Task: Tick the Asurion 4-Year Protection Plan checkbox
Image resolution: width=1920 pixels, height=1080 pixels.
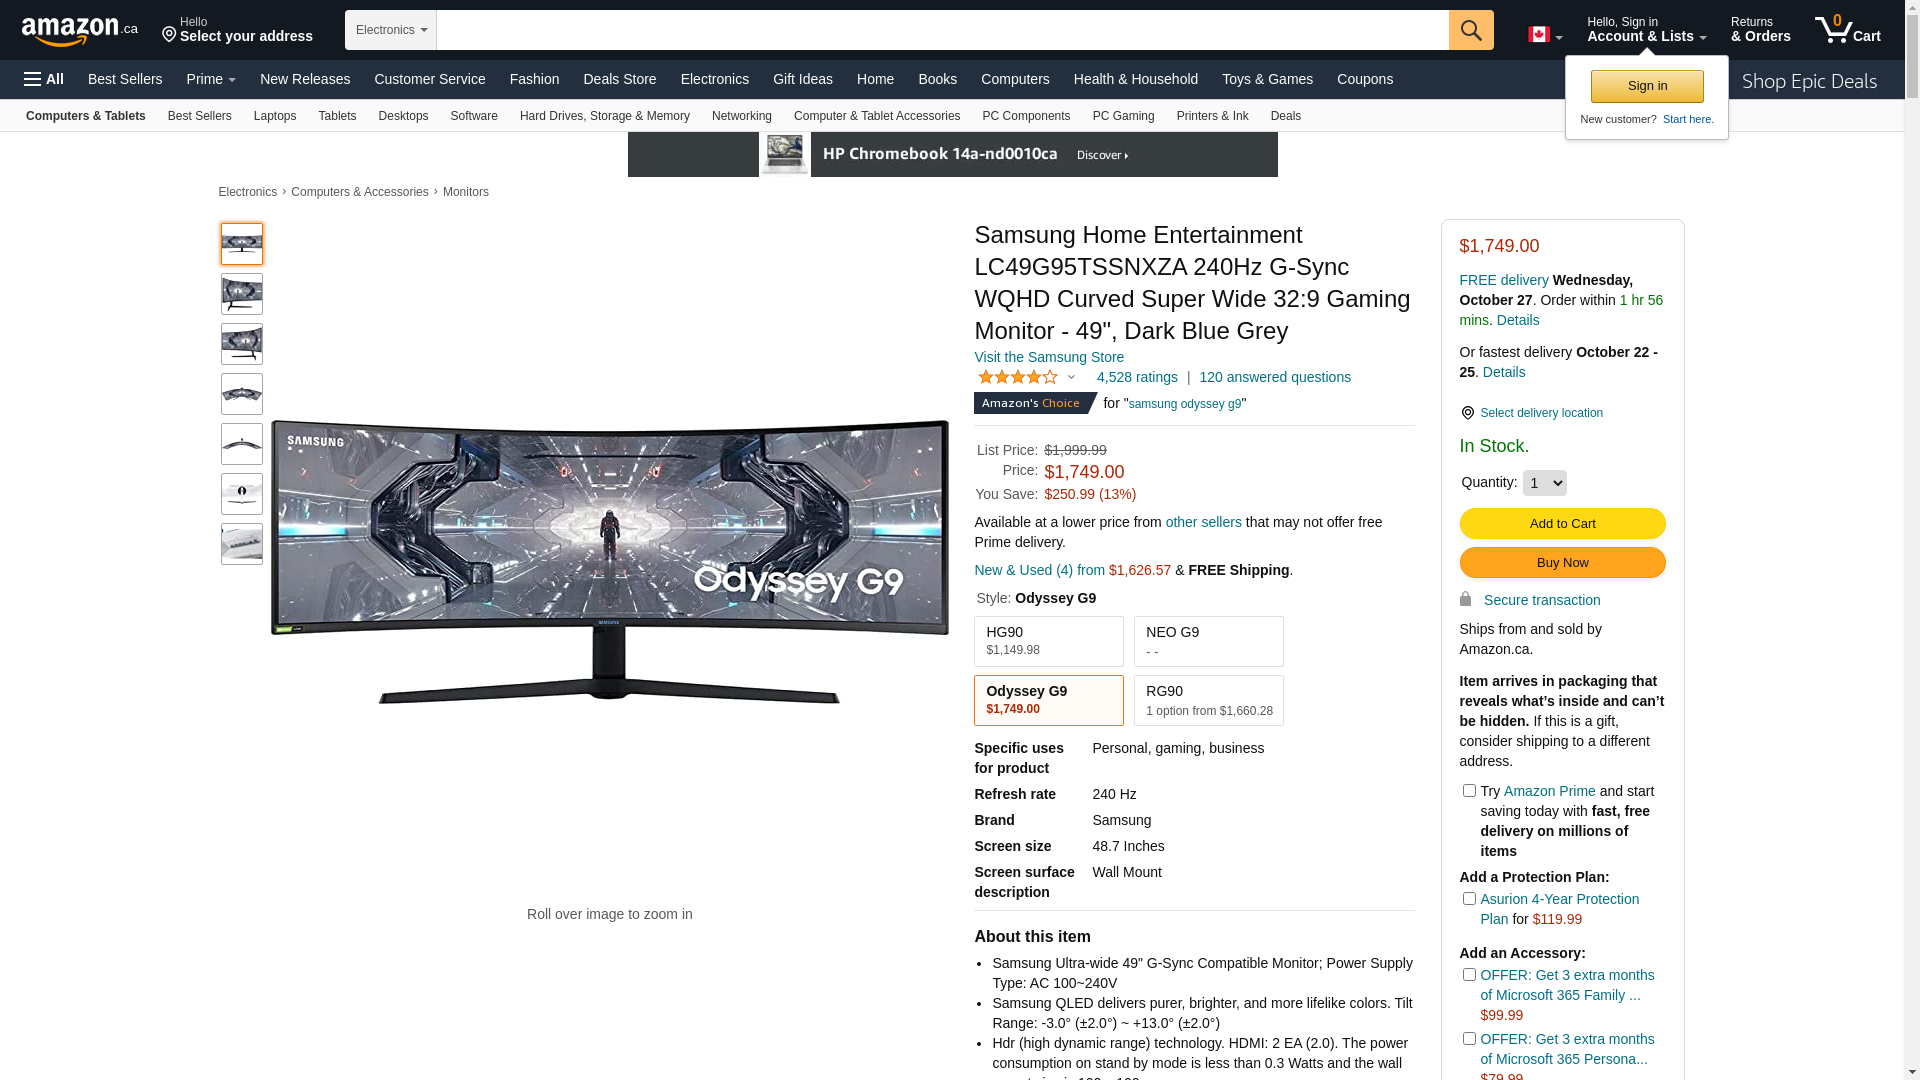Action: click(1469, 899)
